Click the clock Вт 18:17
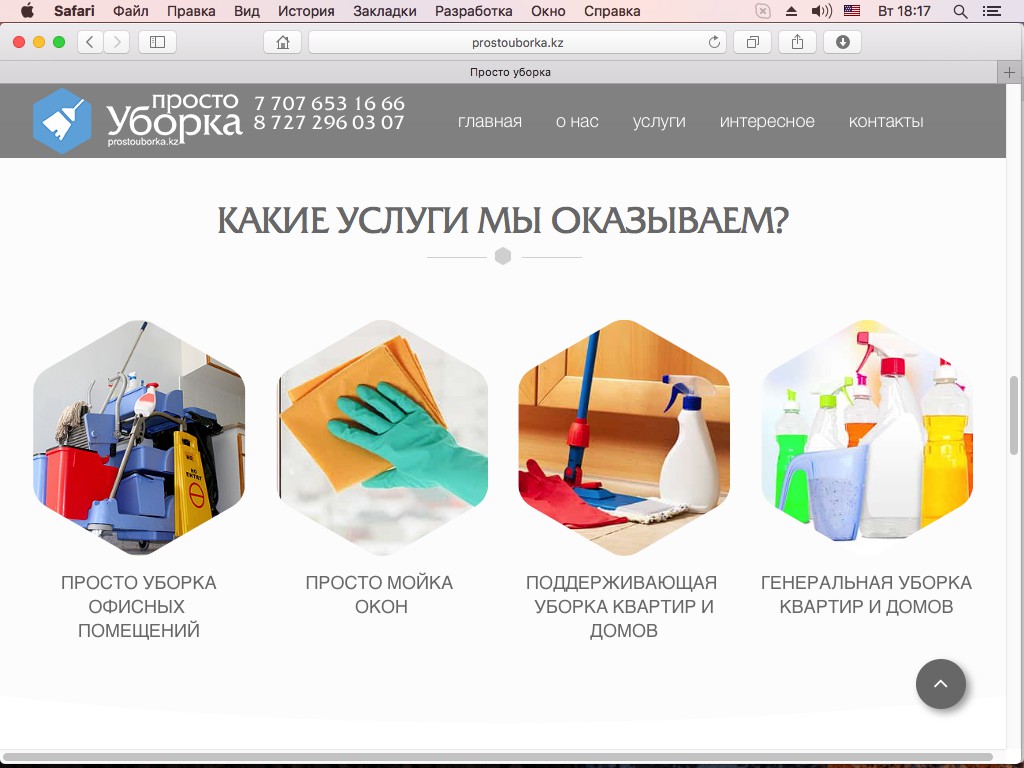This screenshot has width=1024, height=768. coord(904,10)
